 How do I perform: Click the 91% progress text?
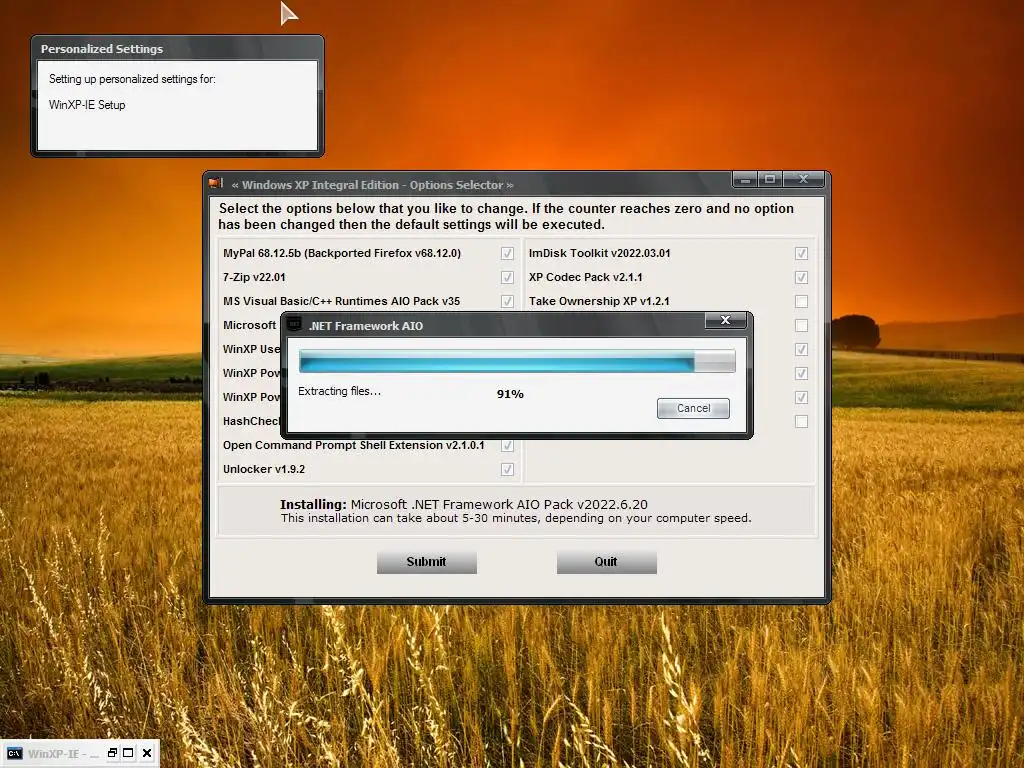tap(510, 394)
